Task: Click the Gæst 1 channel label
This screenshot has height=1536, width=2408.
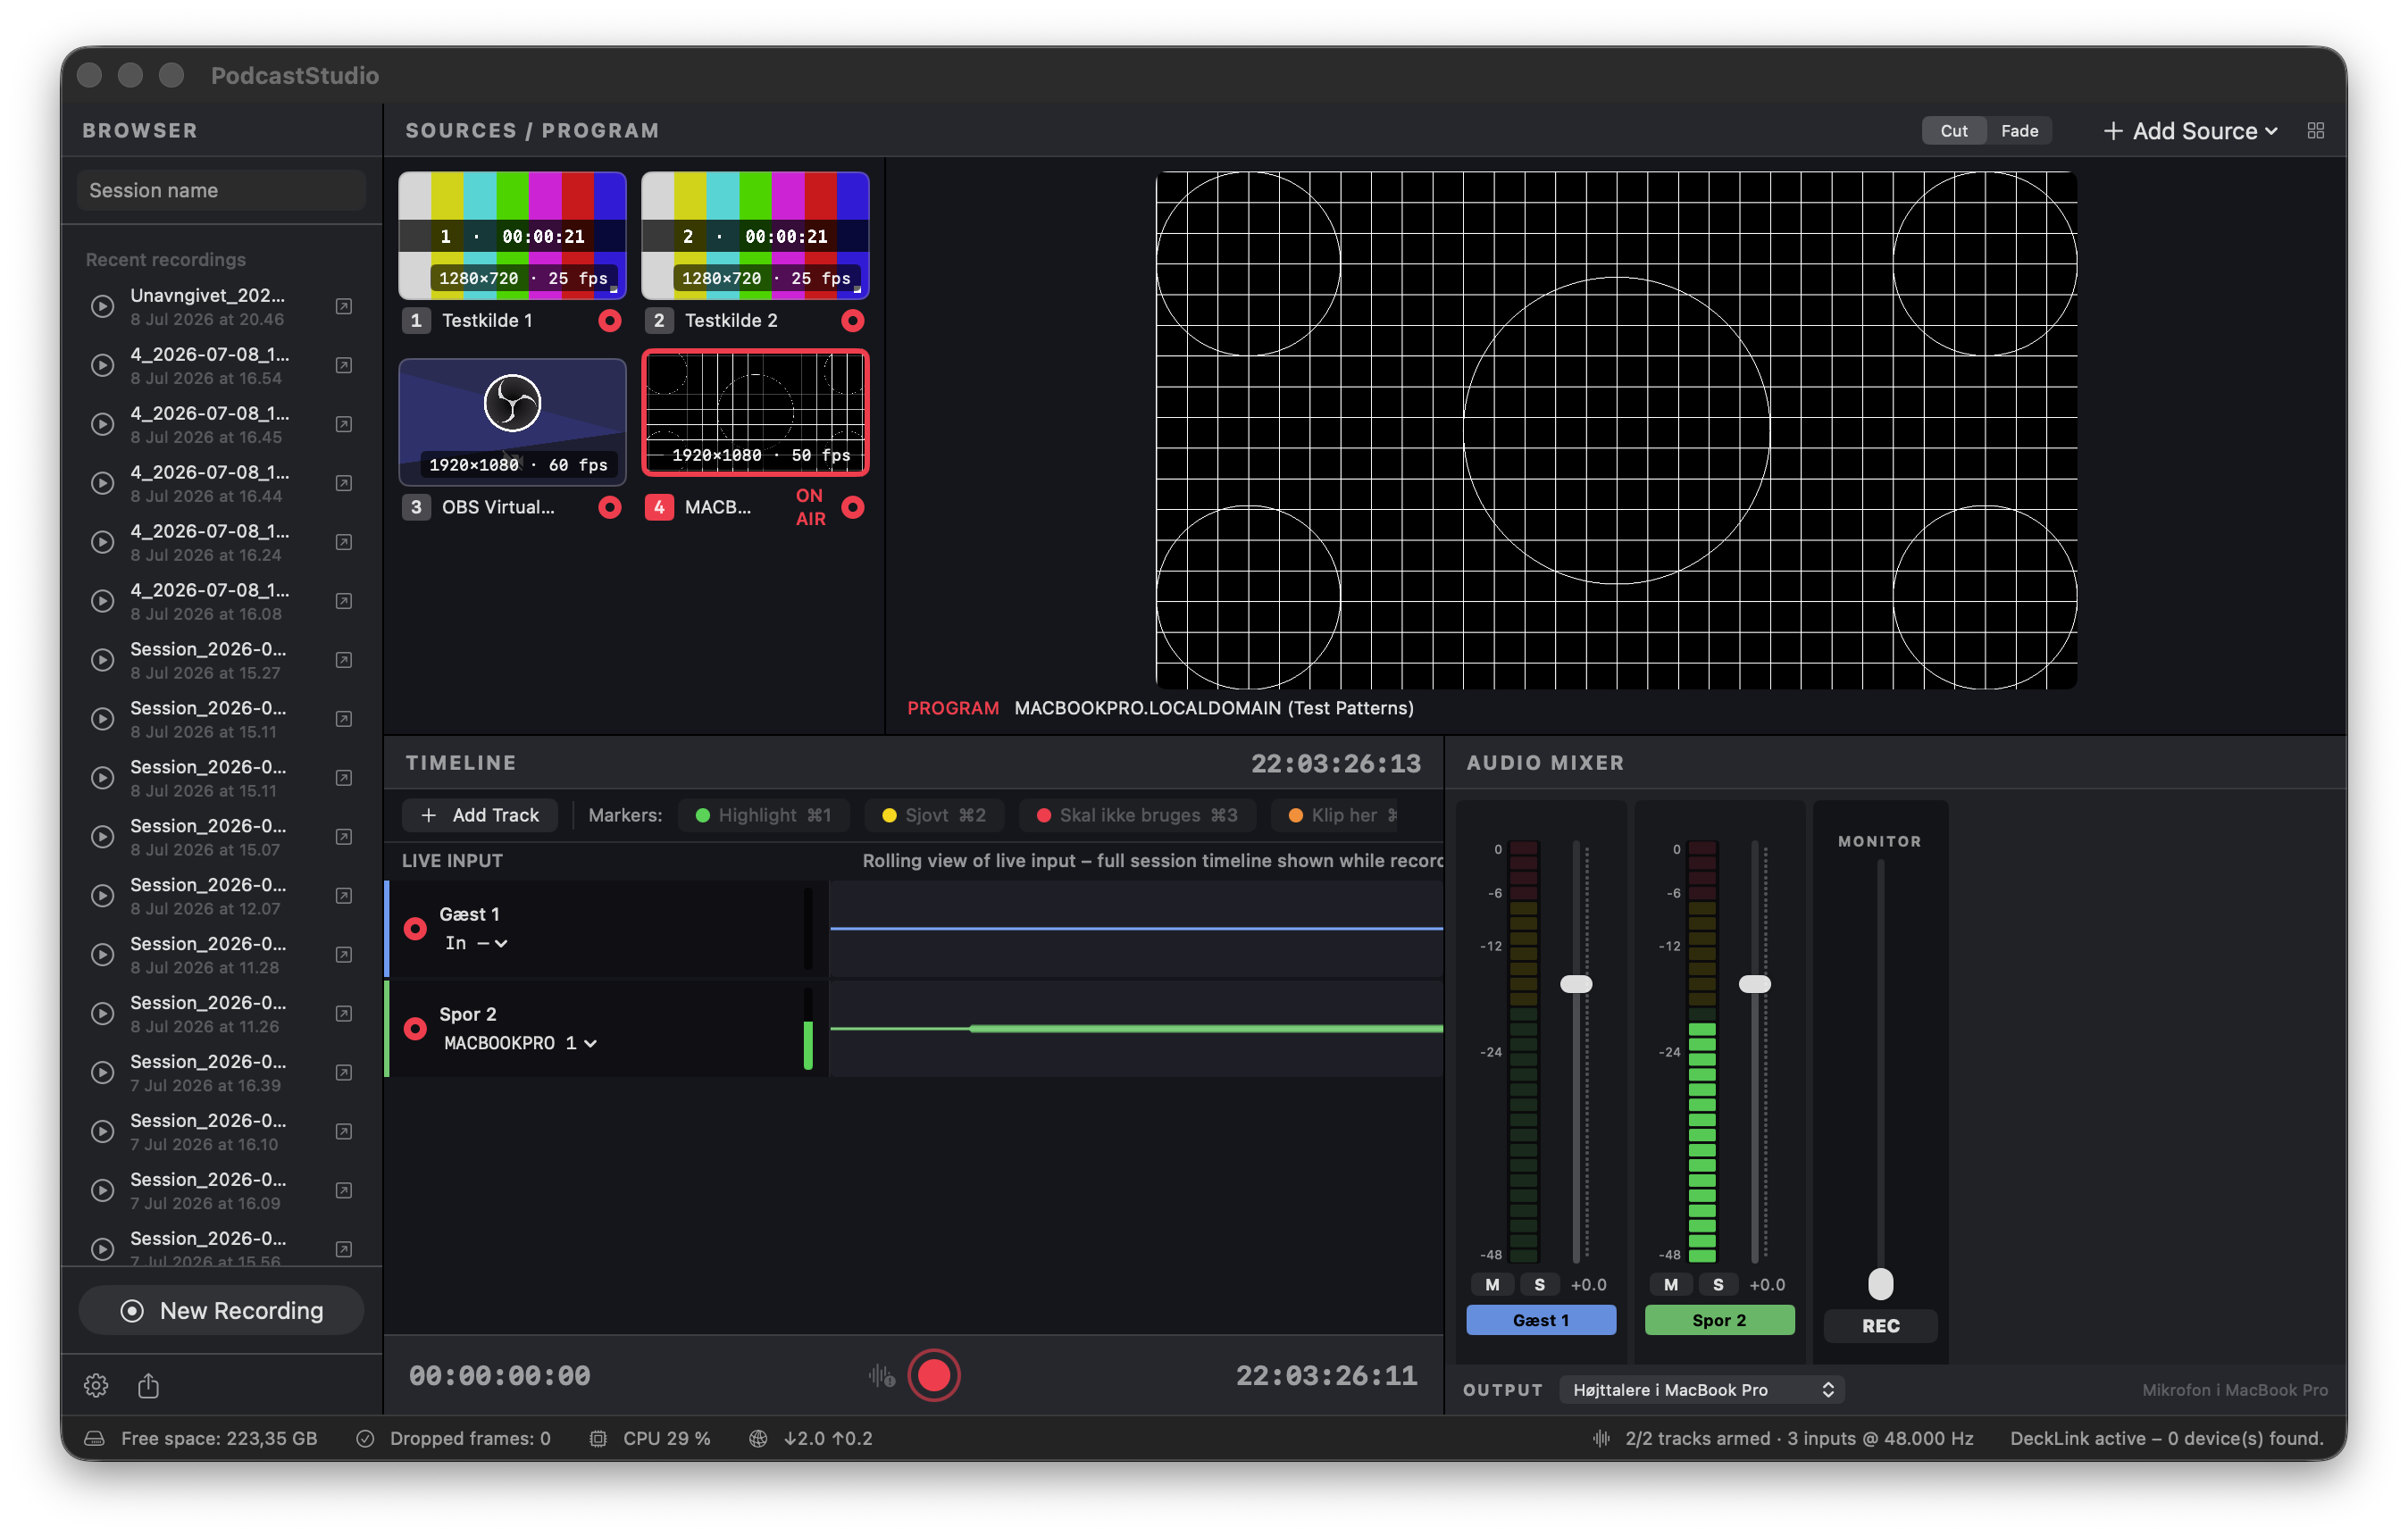Action: coord(1540,1321)
